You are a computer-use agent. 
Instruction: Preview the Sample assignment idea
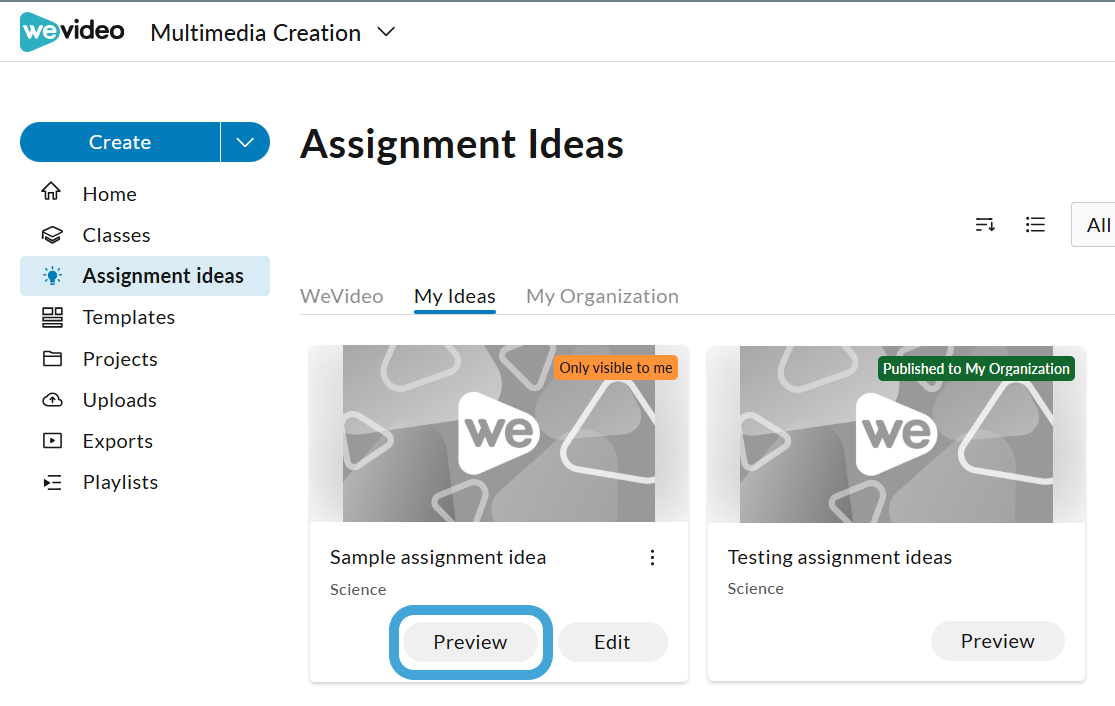point(470,642)
